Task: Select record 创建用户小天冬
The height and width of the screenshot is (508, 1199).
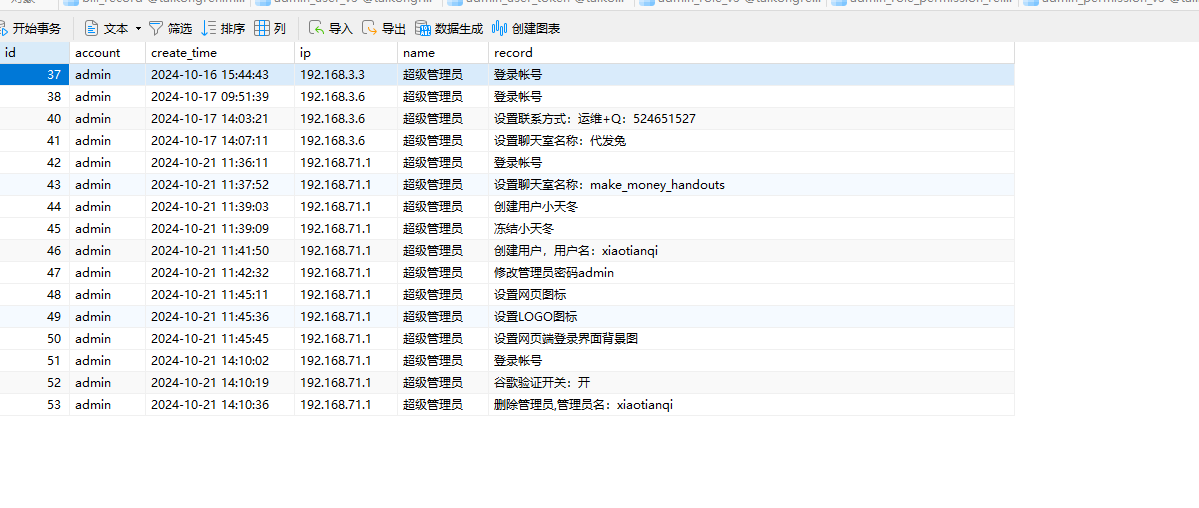Action: click(x=752, y=207)
